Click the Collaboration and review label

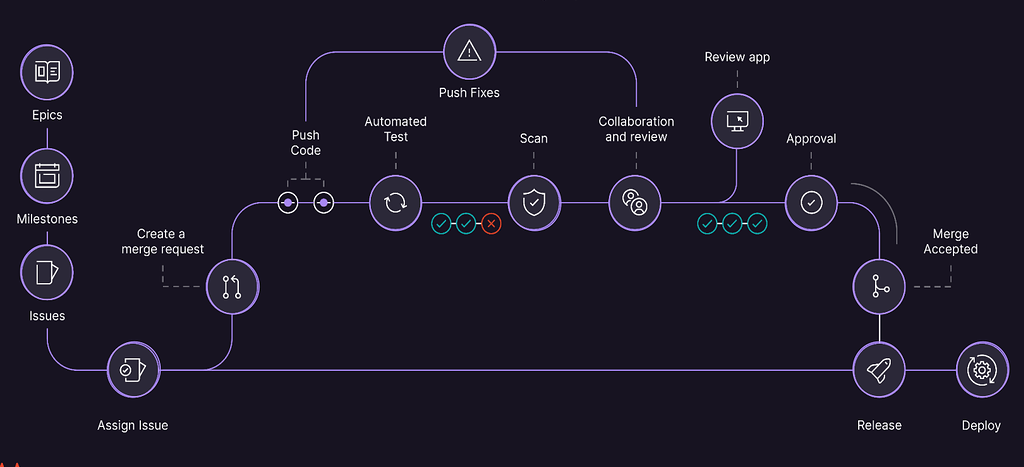637,129
